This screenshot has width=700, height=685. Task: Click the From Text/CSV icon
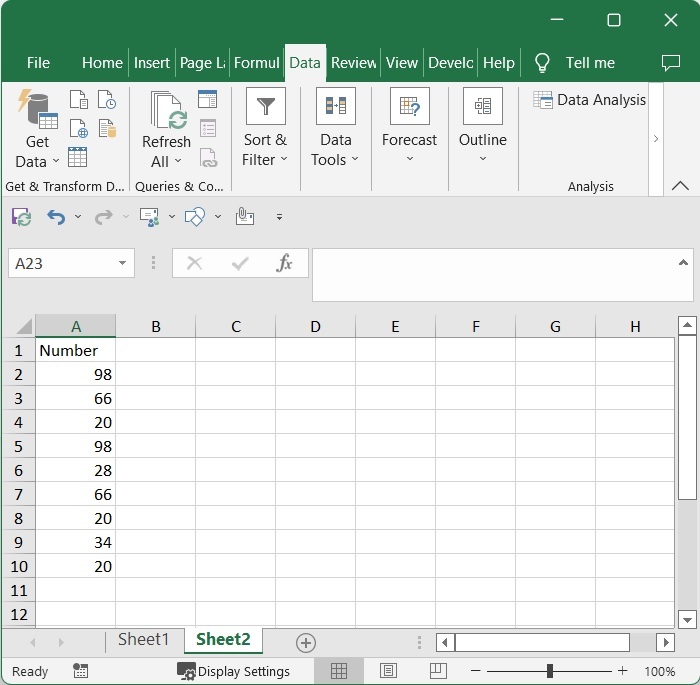(78, 100)
